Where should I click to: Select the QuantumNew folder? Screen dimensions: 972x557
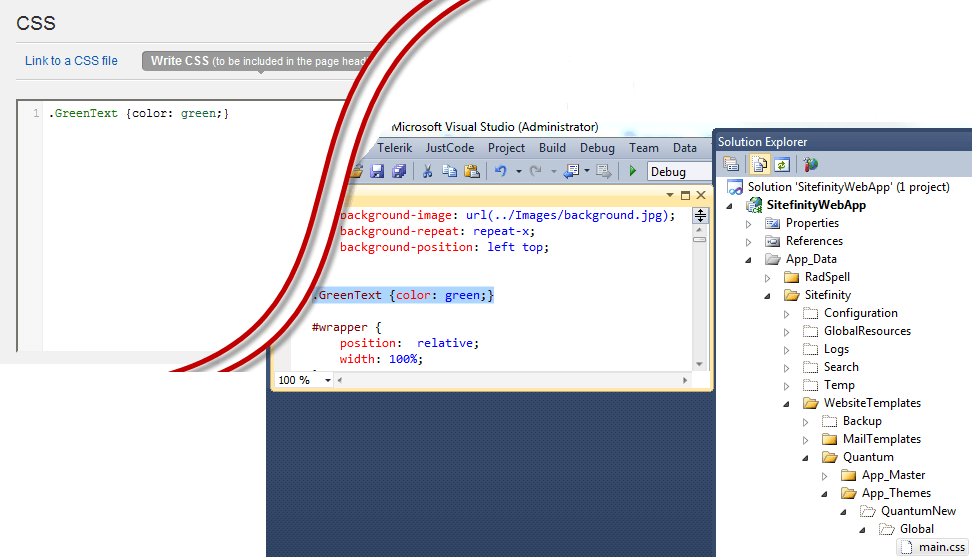pos(918,511)
